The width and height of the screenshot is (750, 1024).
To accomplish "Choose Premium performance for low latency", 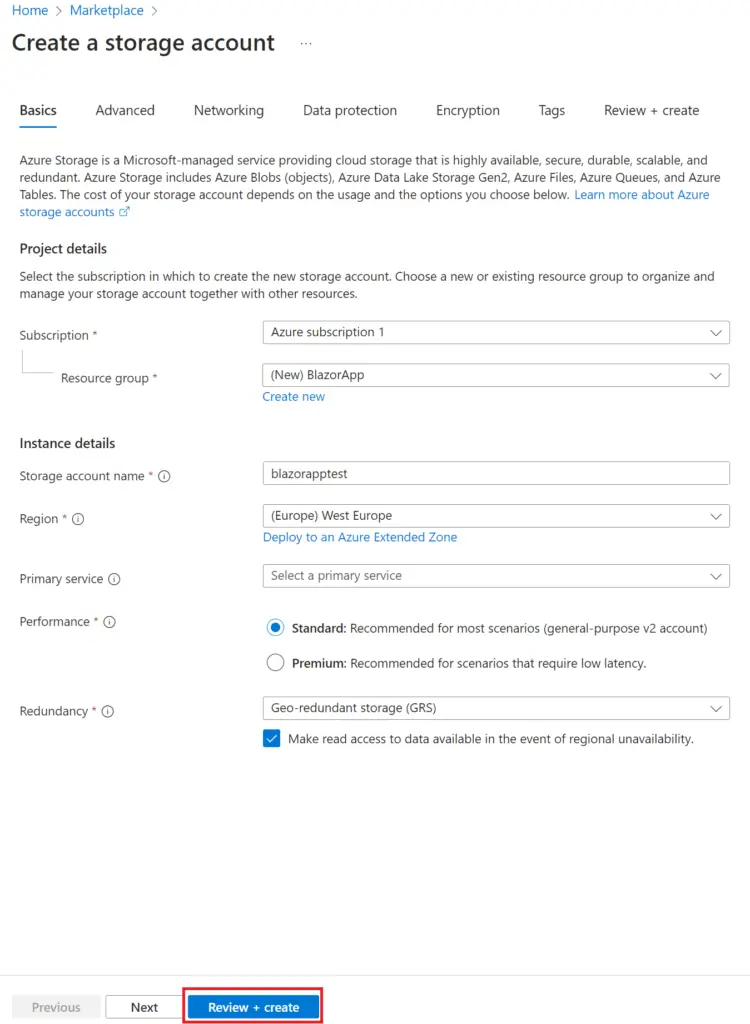I will (276, 662).
